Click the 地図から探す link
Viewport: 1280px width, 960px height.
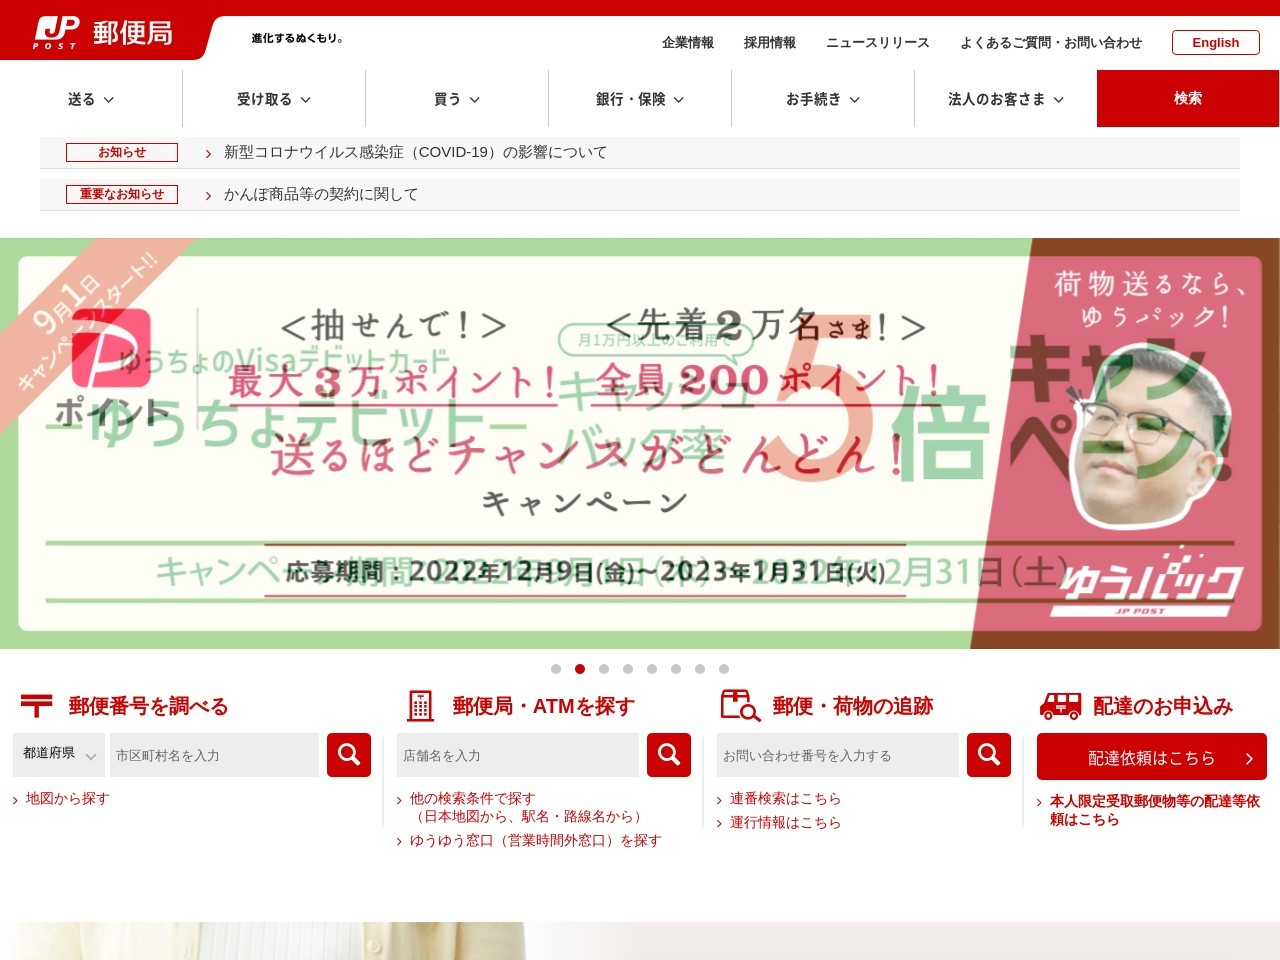pyautogui.click(x=67, y=798)
